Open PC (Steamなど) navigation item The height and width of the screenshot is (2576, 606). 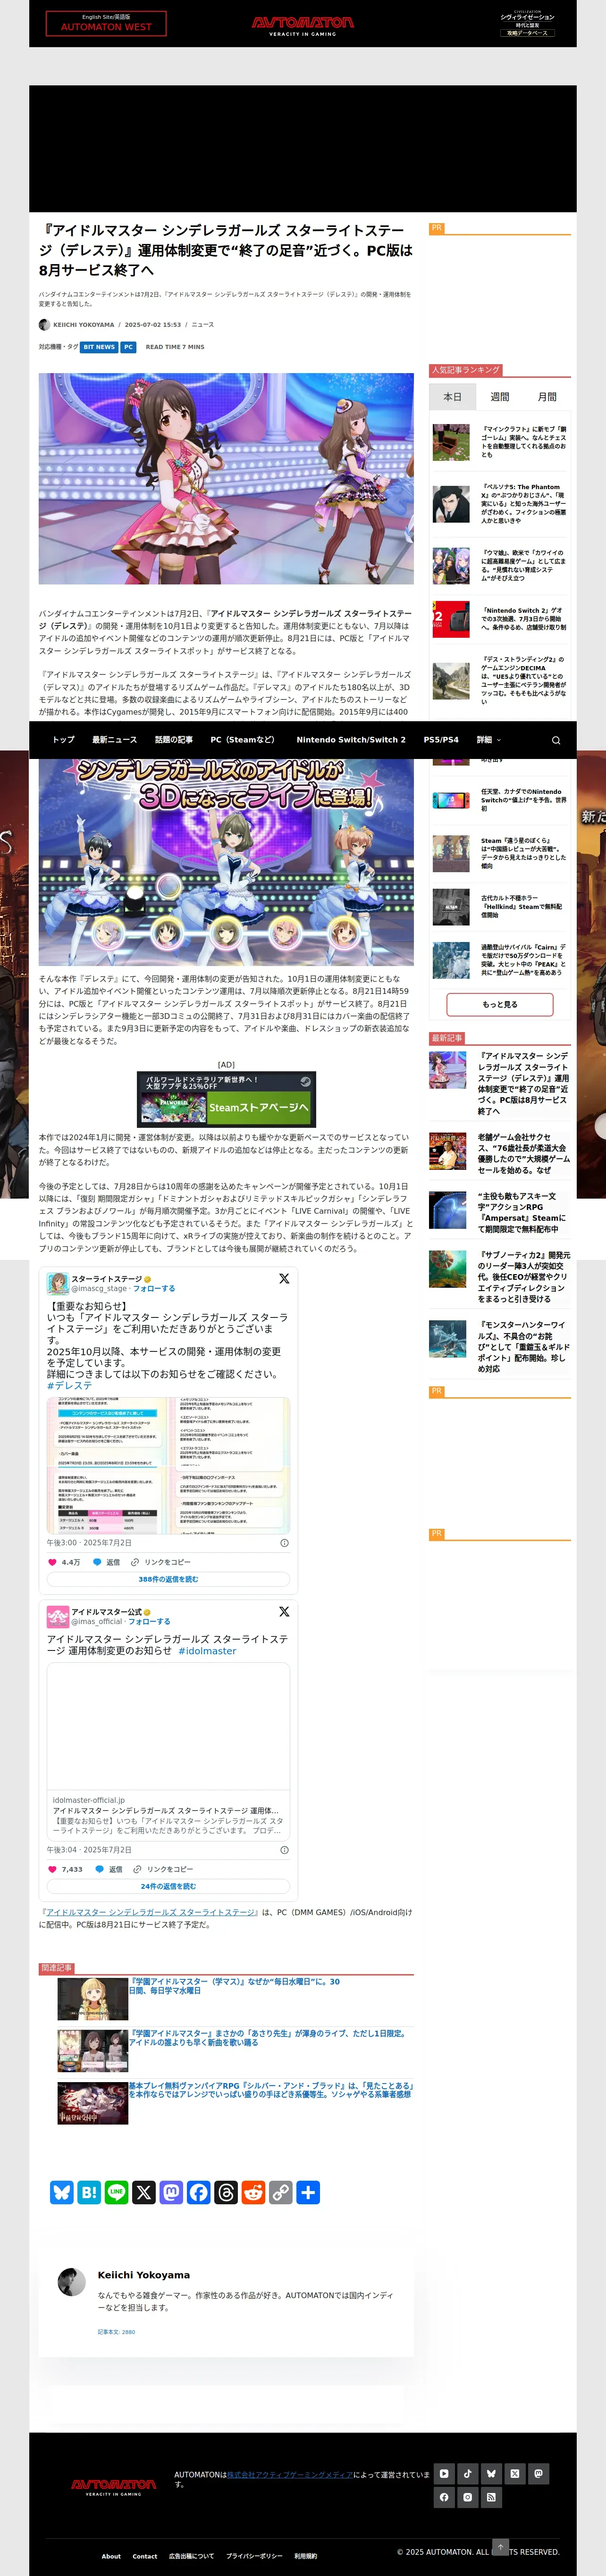pos(242,740)
